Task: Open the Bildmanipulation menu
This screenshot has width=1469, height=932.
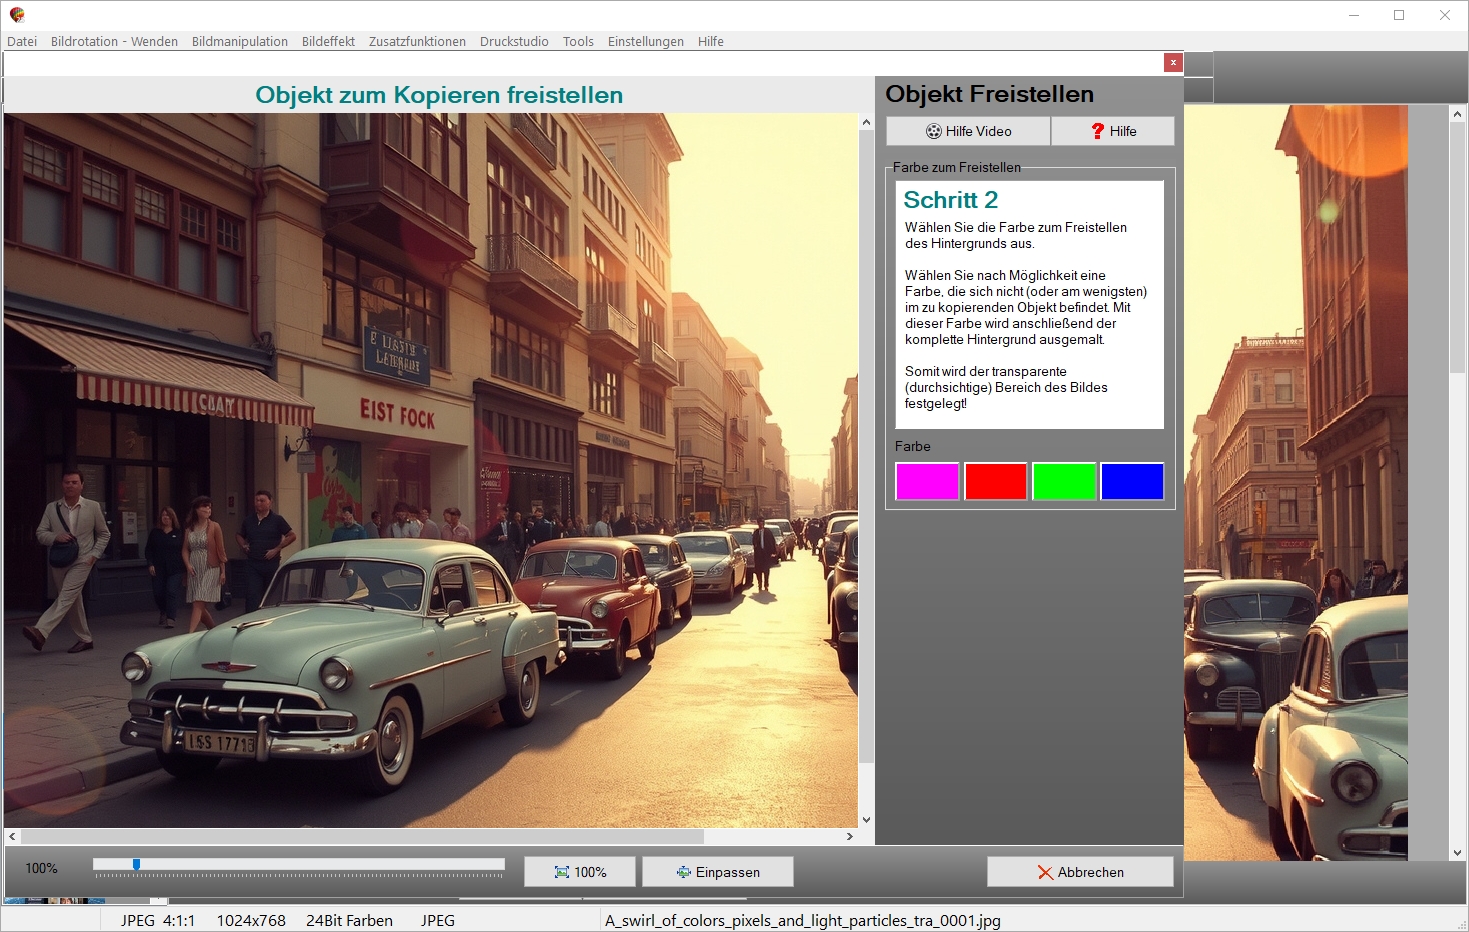Action: click(x=239, y=41)
